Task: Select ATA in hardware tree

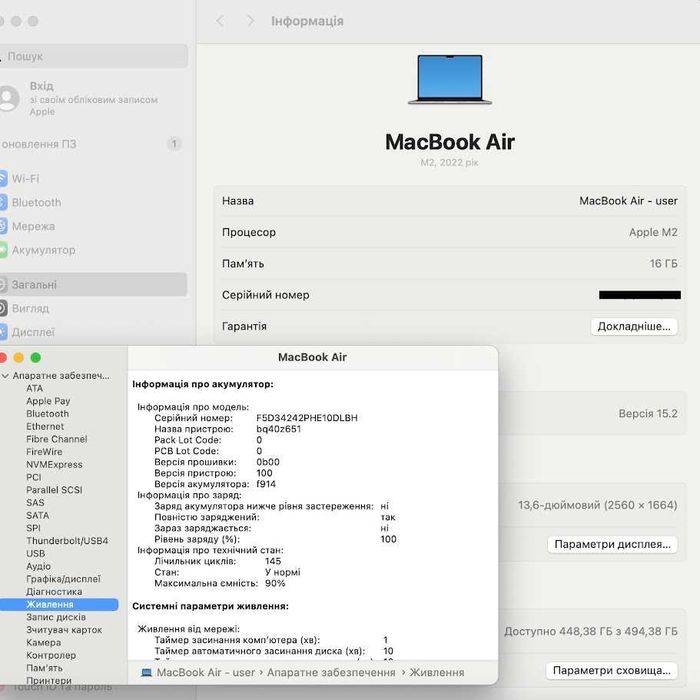Action: click(x=34, y=388)
